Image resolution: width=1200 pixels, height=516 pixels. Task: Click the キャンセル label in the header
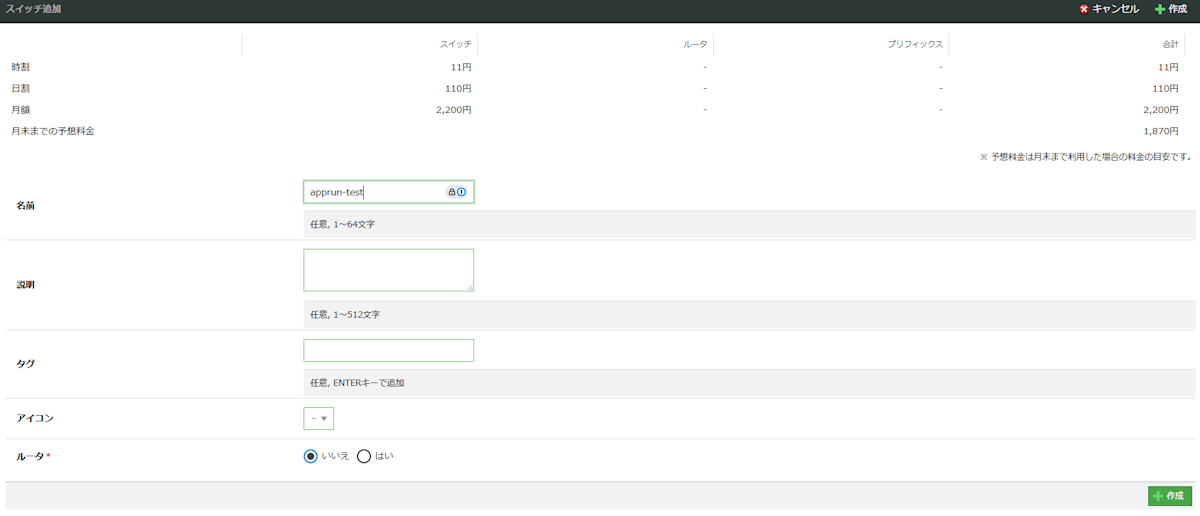click(1115, 9)
